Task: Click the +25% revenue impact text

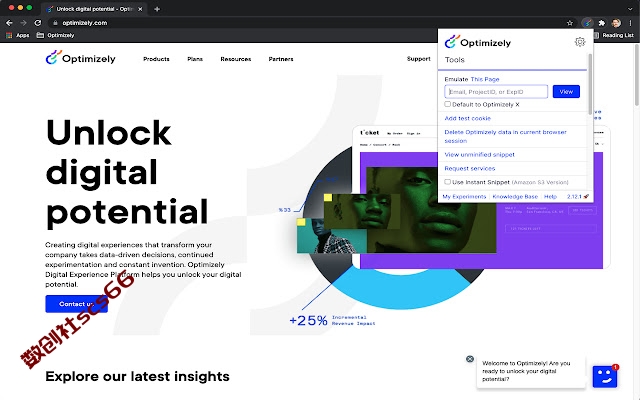Action: click(x=332, y=320)
